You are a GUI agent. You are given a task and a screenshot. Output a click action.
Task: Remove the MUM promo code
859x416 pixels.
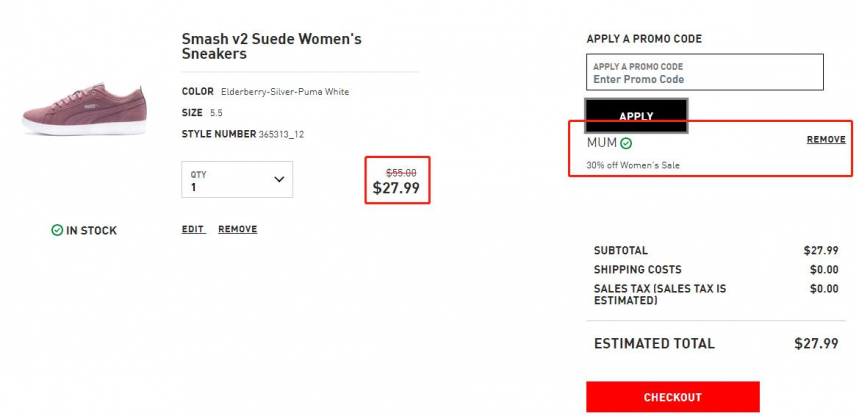click(826, 140)
